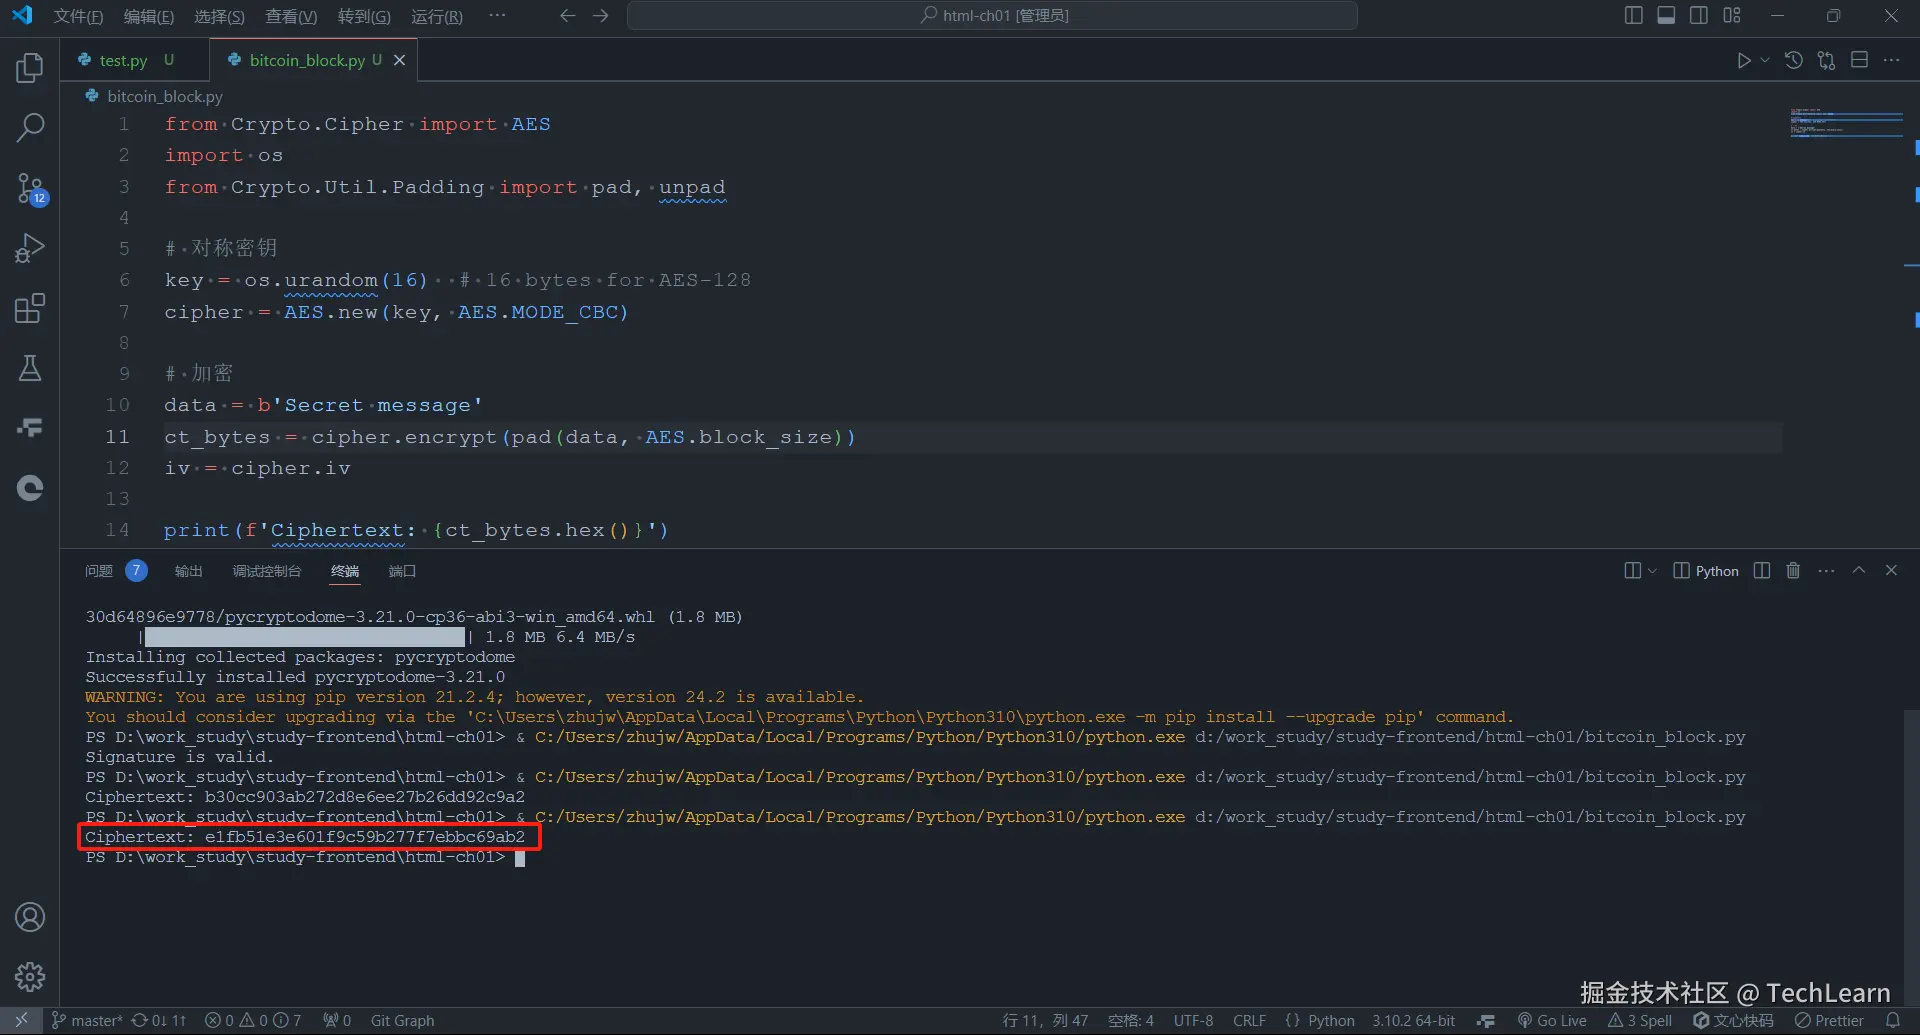The image size is (1920, 1035).
Task: Open the Accounts menu icon
Action: (x=30, y=917)
